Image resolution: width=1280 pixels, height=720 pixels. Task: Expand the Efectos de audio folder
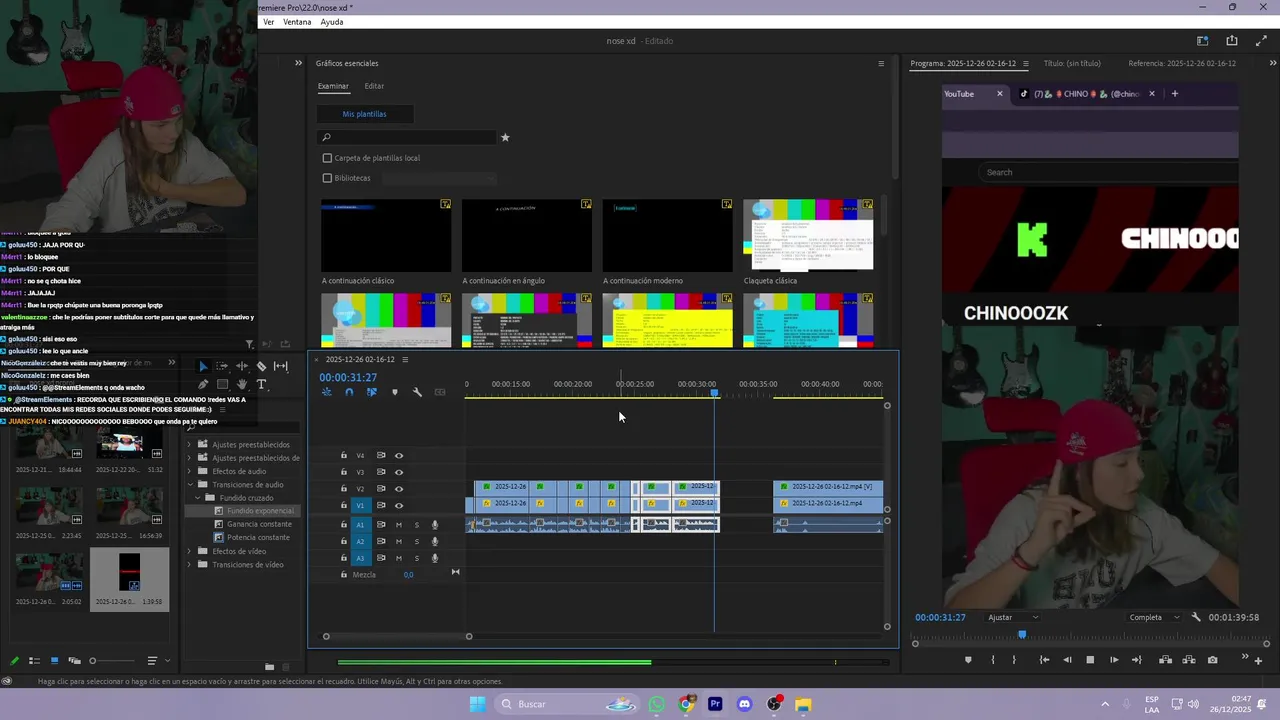coord(190,471)
